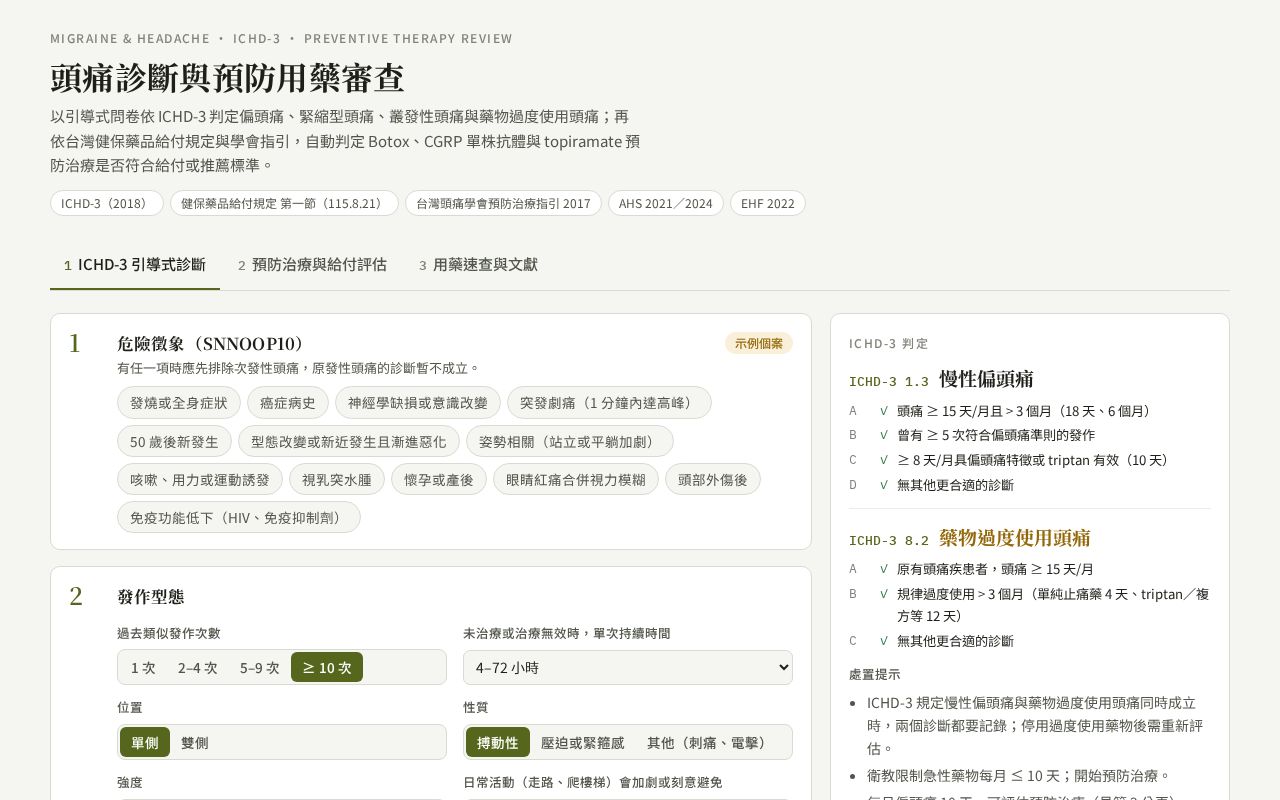Click the 慢性偏頭痛 diagnosis heading
Image resolution: width=1280 pixels, height=800 pixels.
coord(986,379)
